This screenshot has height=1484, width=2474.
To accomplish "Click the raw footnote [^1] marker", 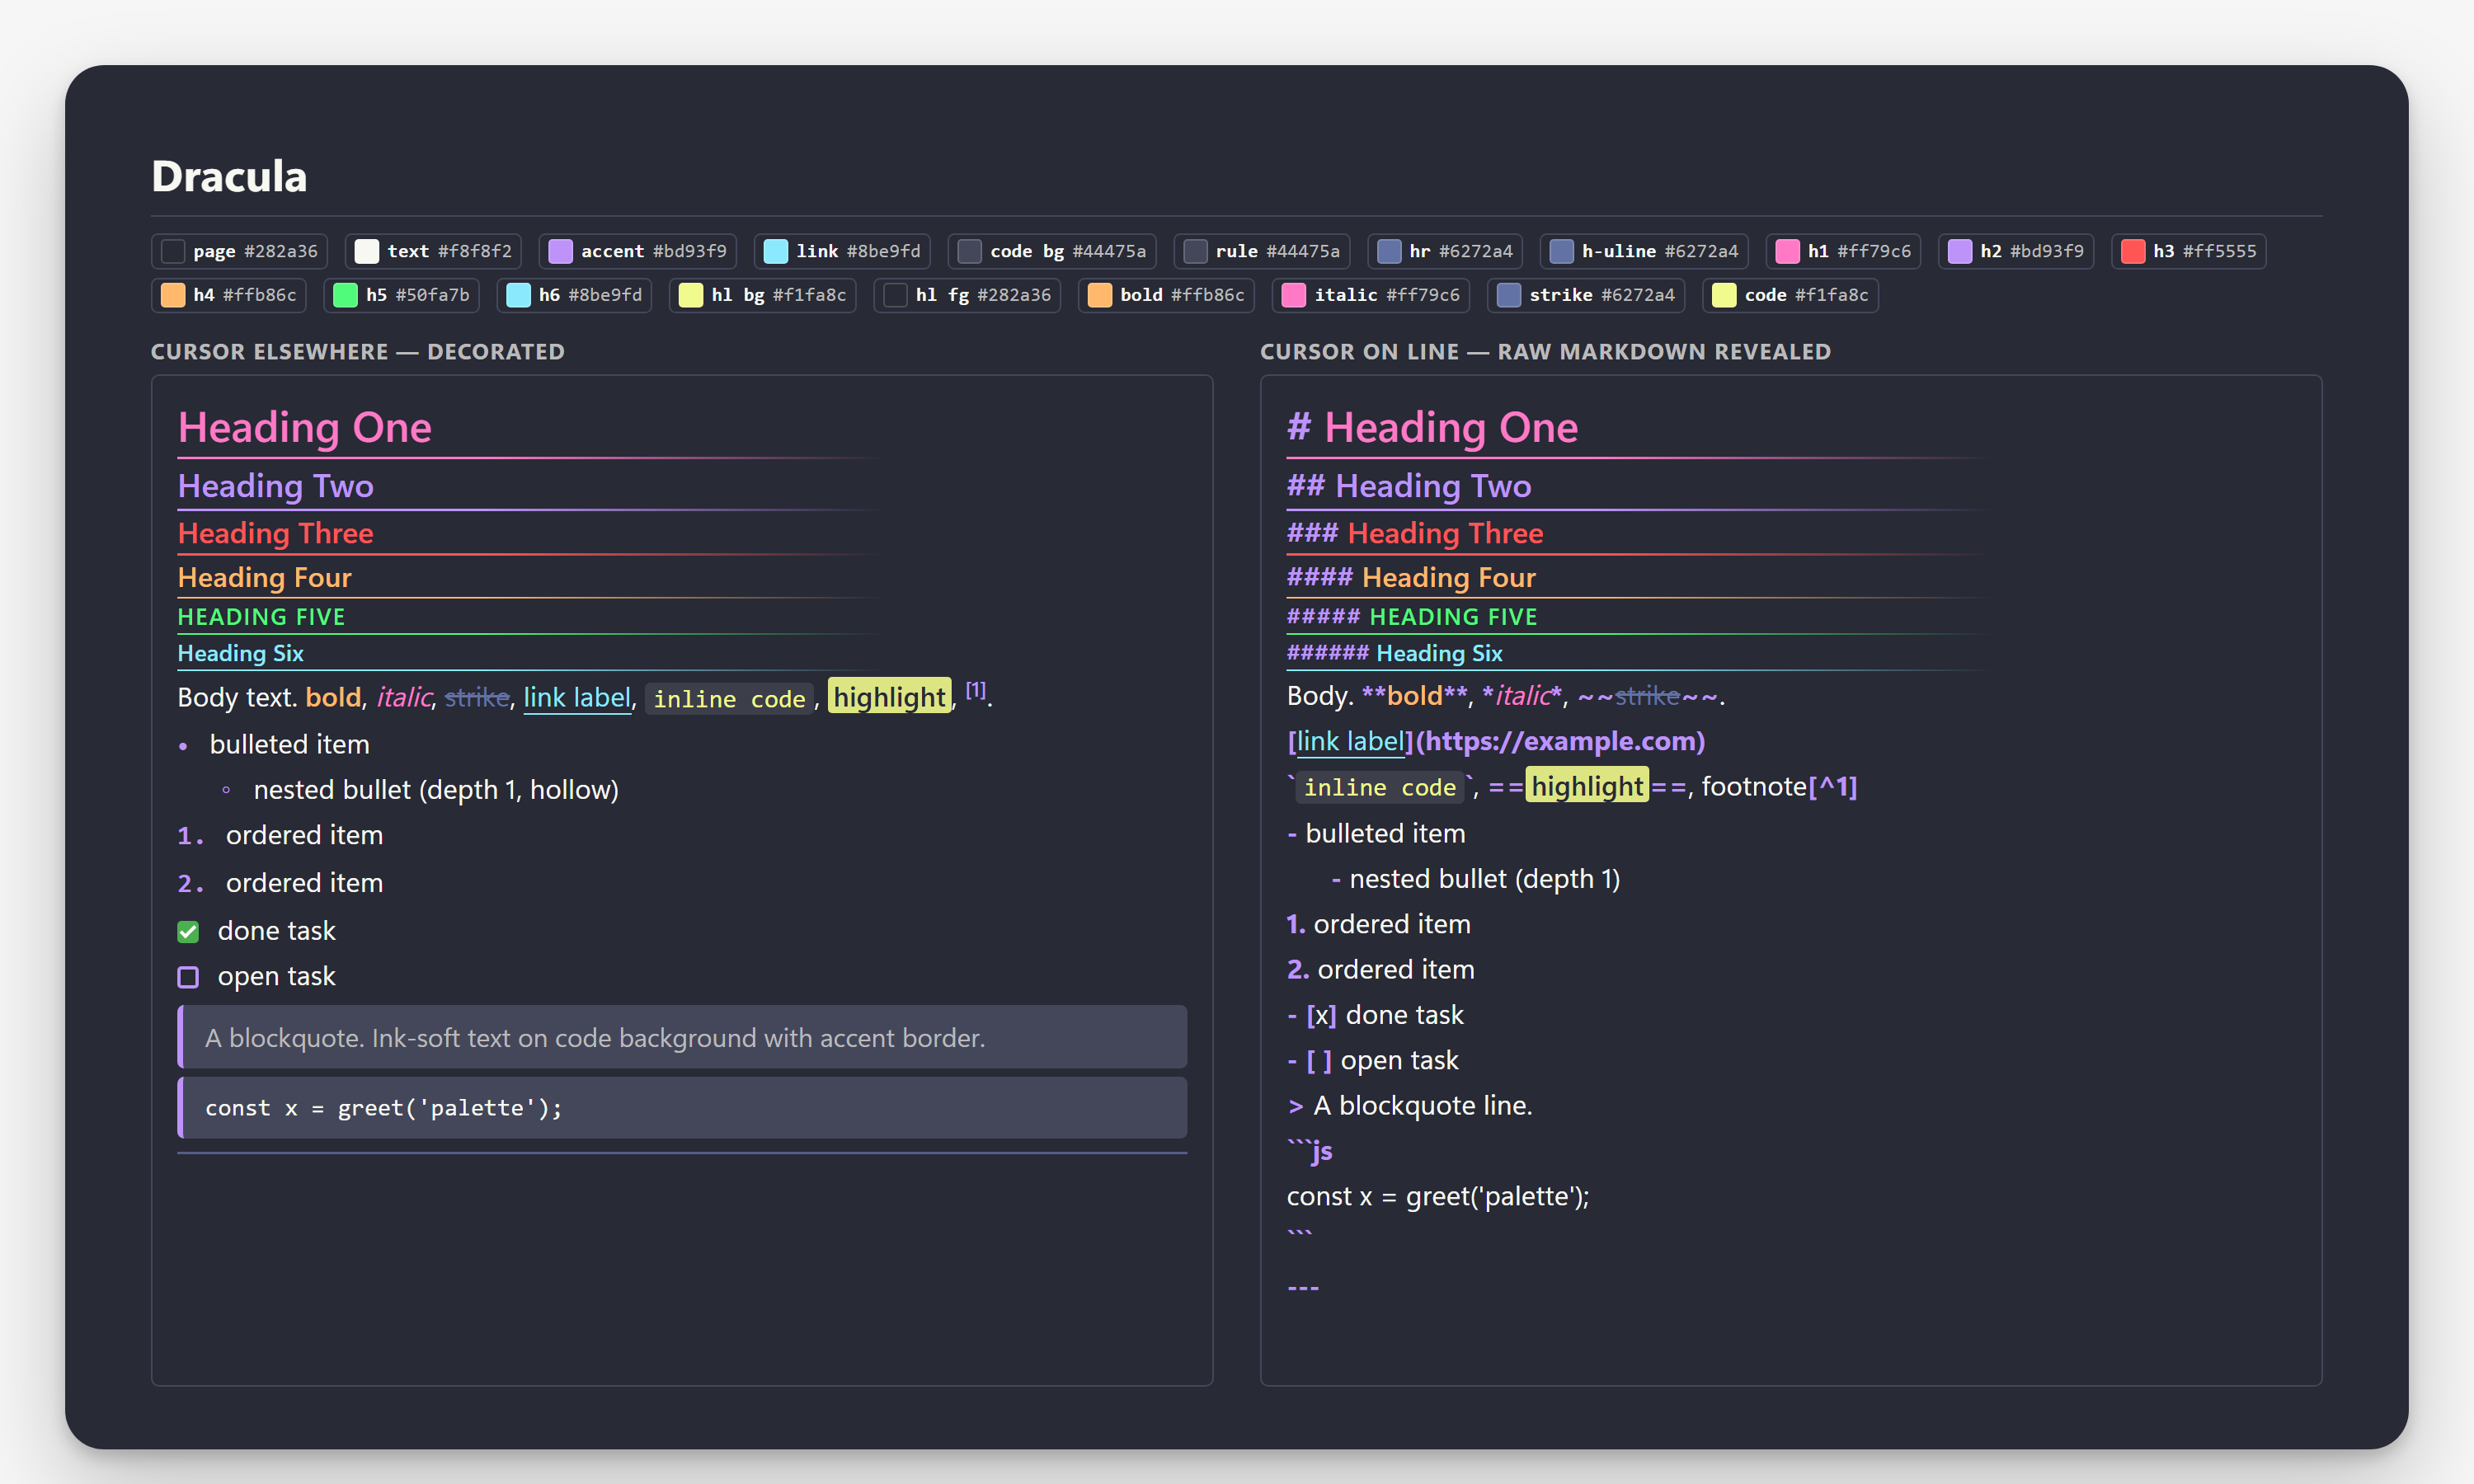I will coord(1832,787).
